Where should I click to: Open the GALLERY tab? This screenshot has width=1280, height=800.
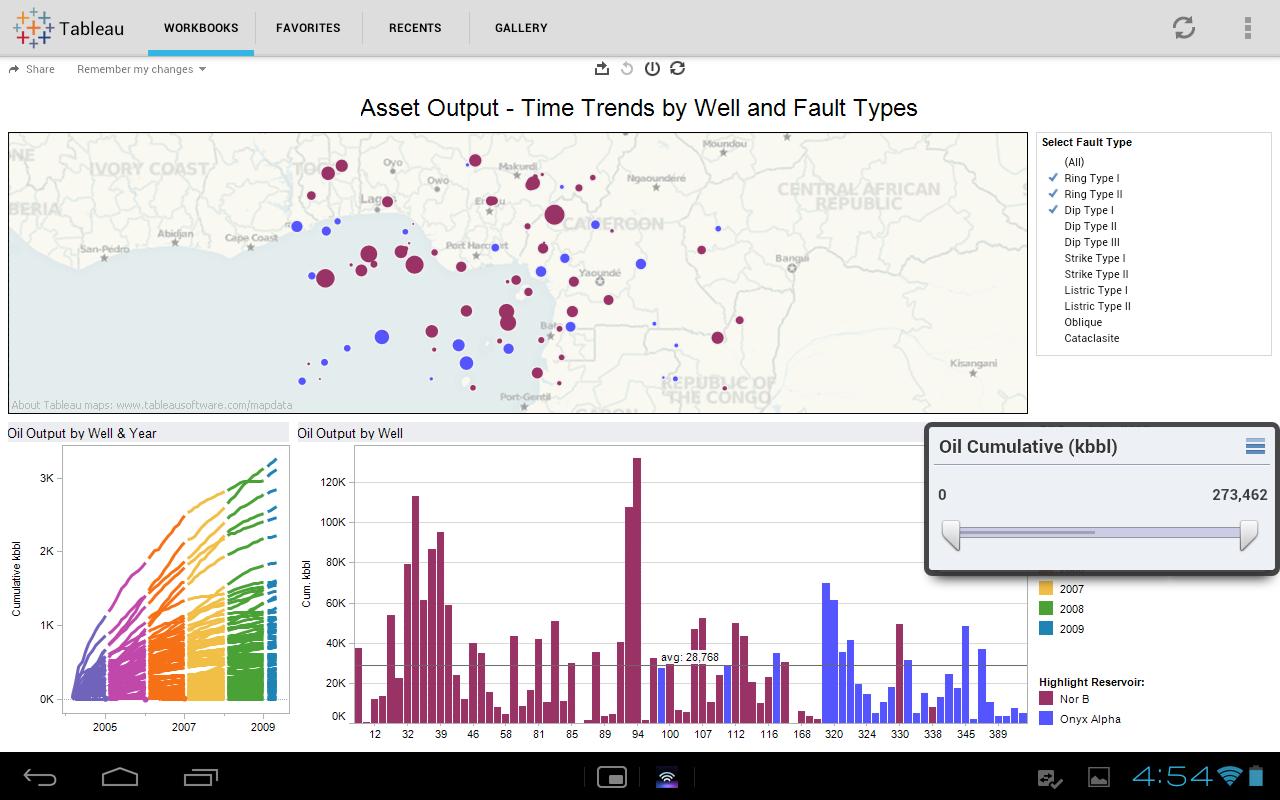tap(520, 28)
